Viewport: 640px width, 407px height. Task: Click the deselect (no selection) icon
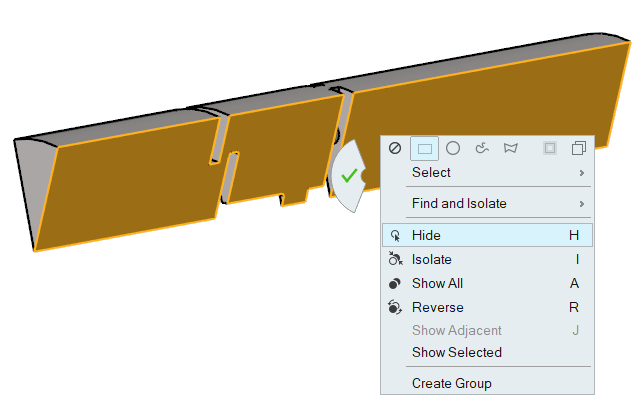(x=395, y=148)
